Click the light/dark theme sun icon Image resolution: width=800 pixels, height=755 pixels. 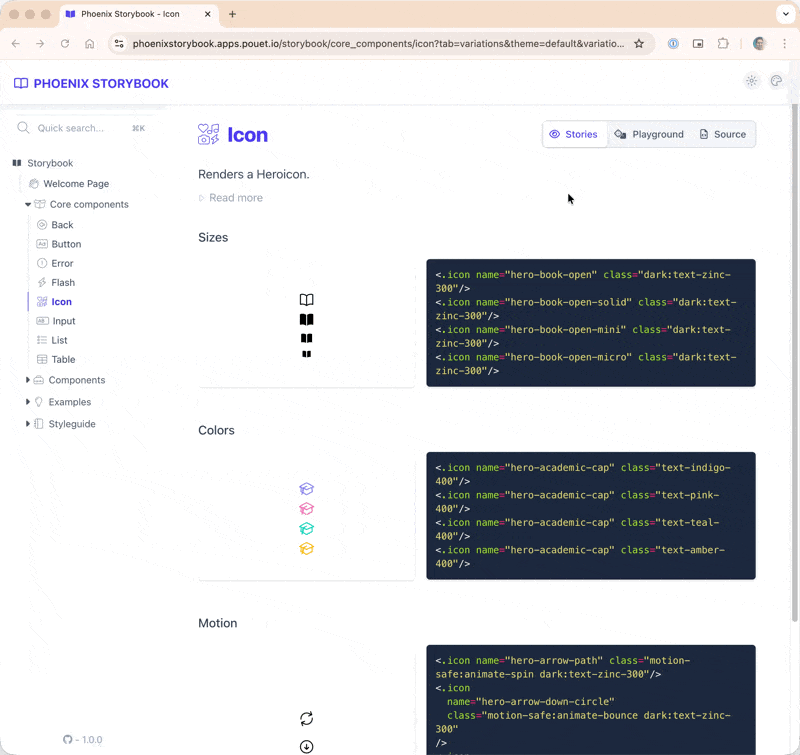click(751, 81)
